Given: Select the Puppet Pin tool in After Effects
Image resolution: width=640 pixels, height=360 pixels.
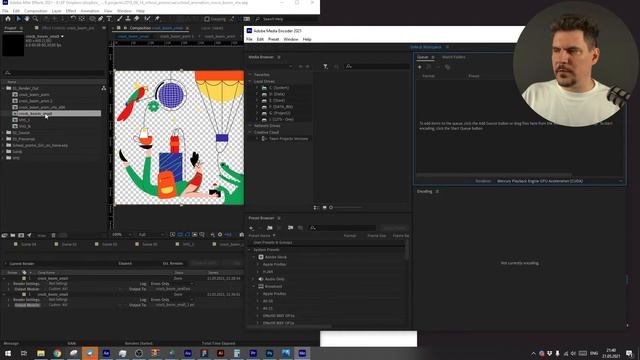Looking at the screenshot, I should point(157,19).
